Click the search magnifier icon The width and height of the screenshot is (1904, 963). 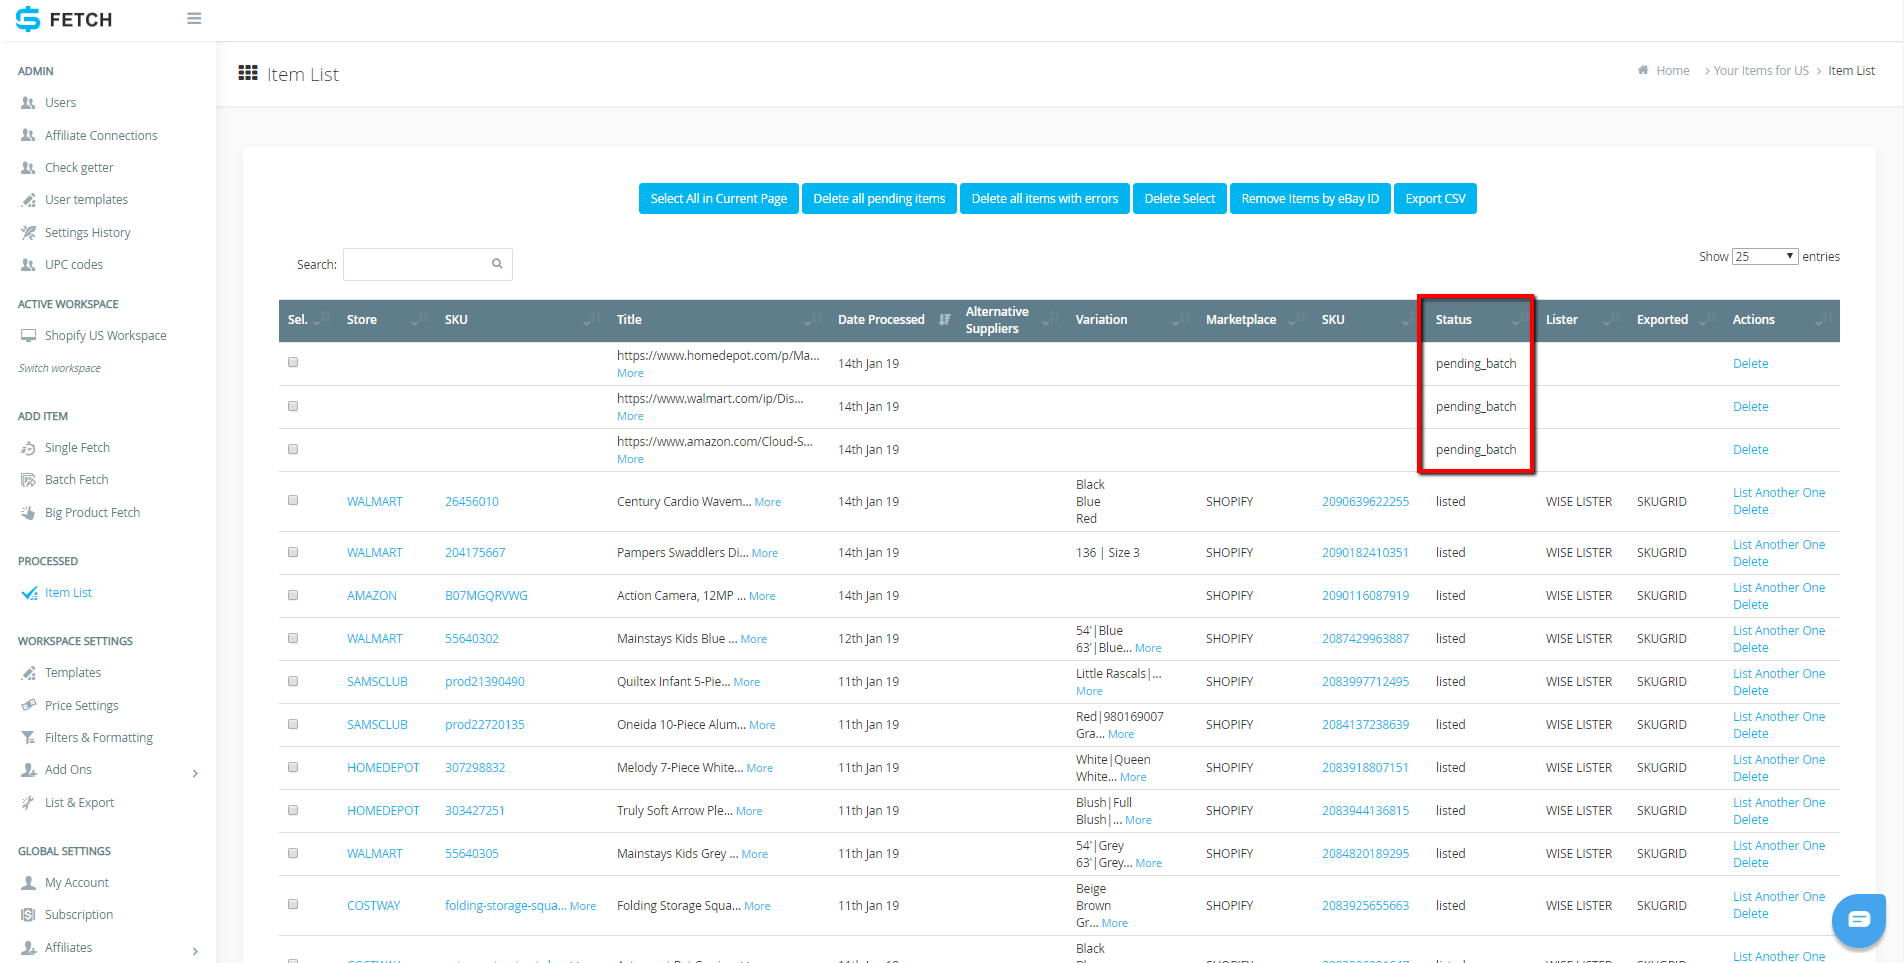coord(497,264)
